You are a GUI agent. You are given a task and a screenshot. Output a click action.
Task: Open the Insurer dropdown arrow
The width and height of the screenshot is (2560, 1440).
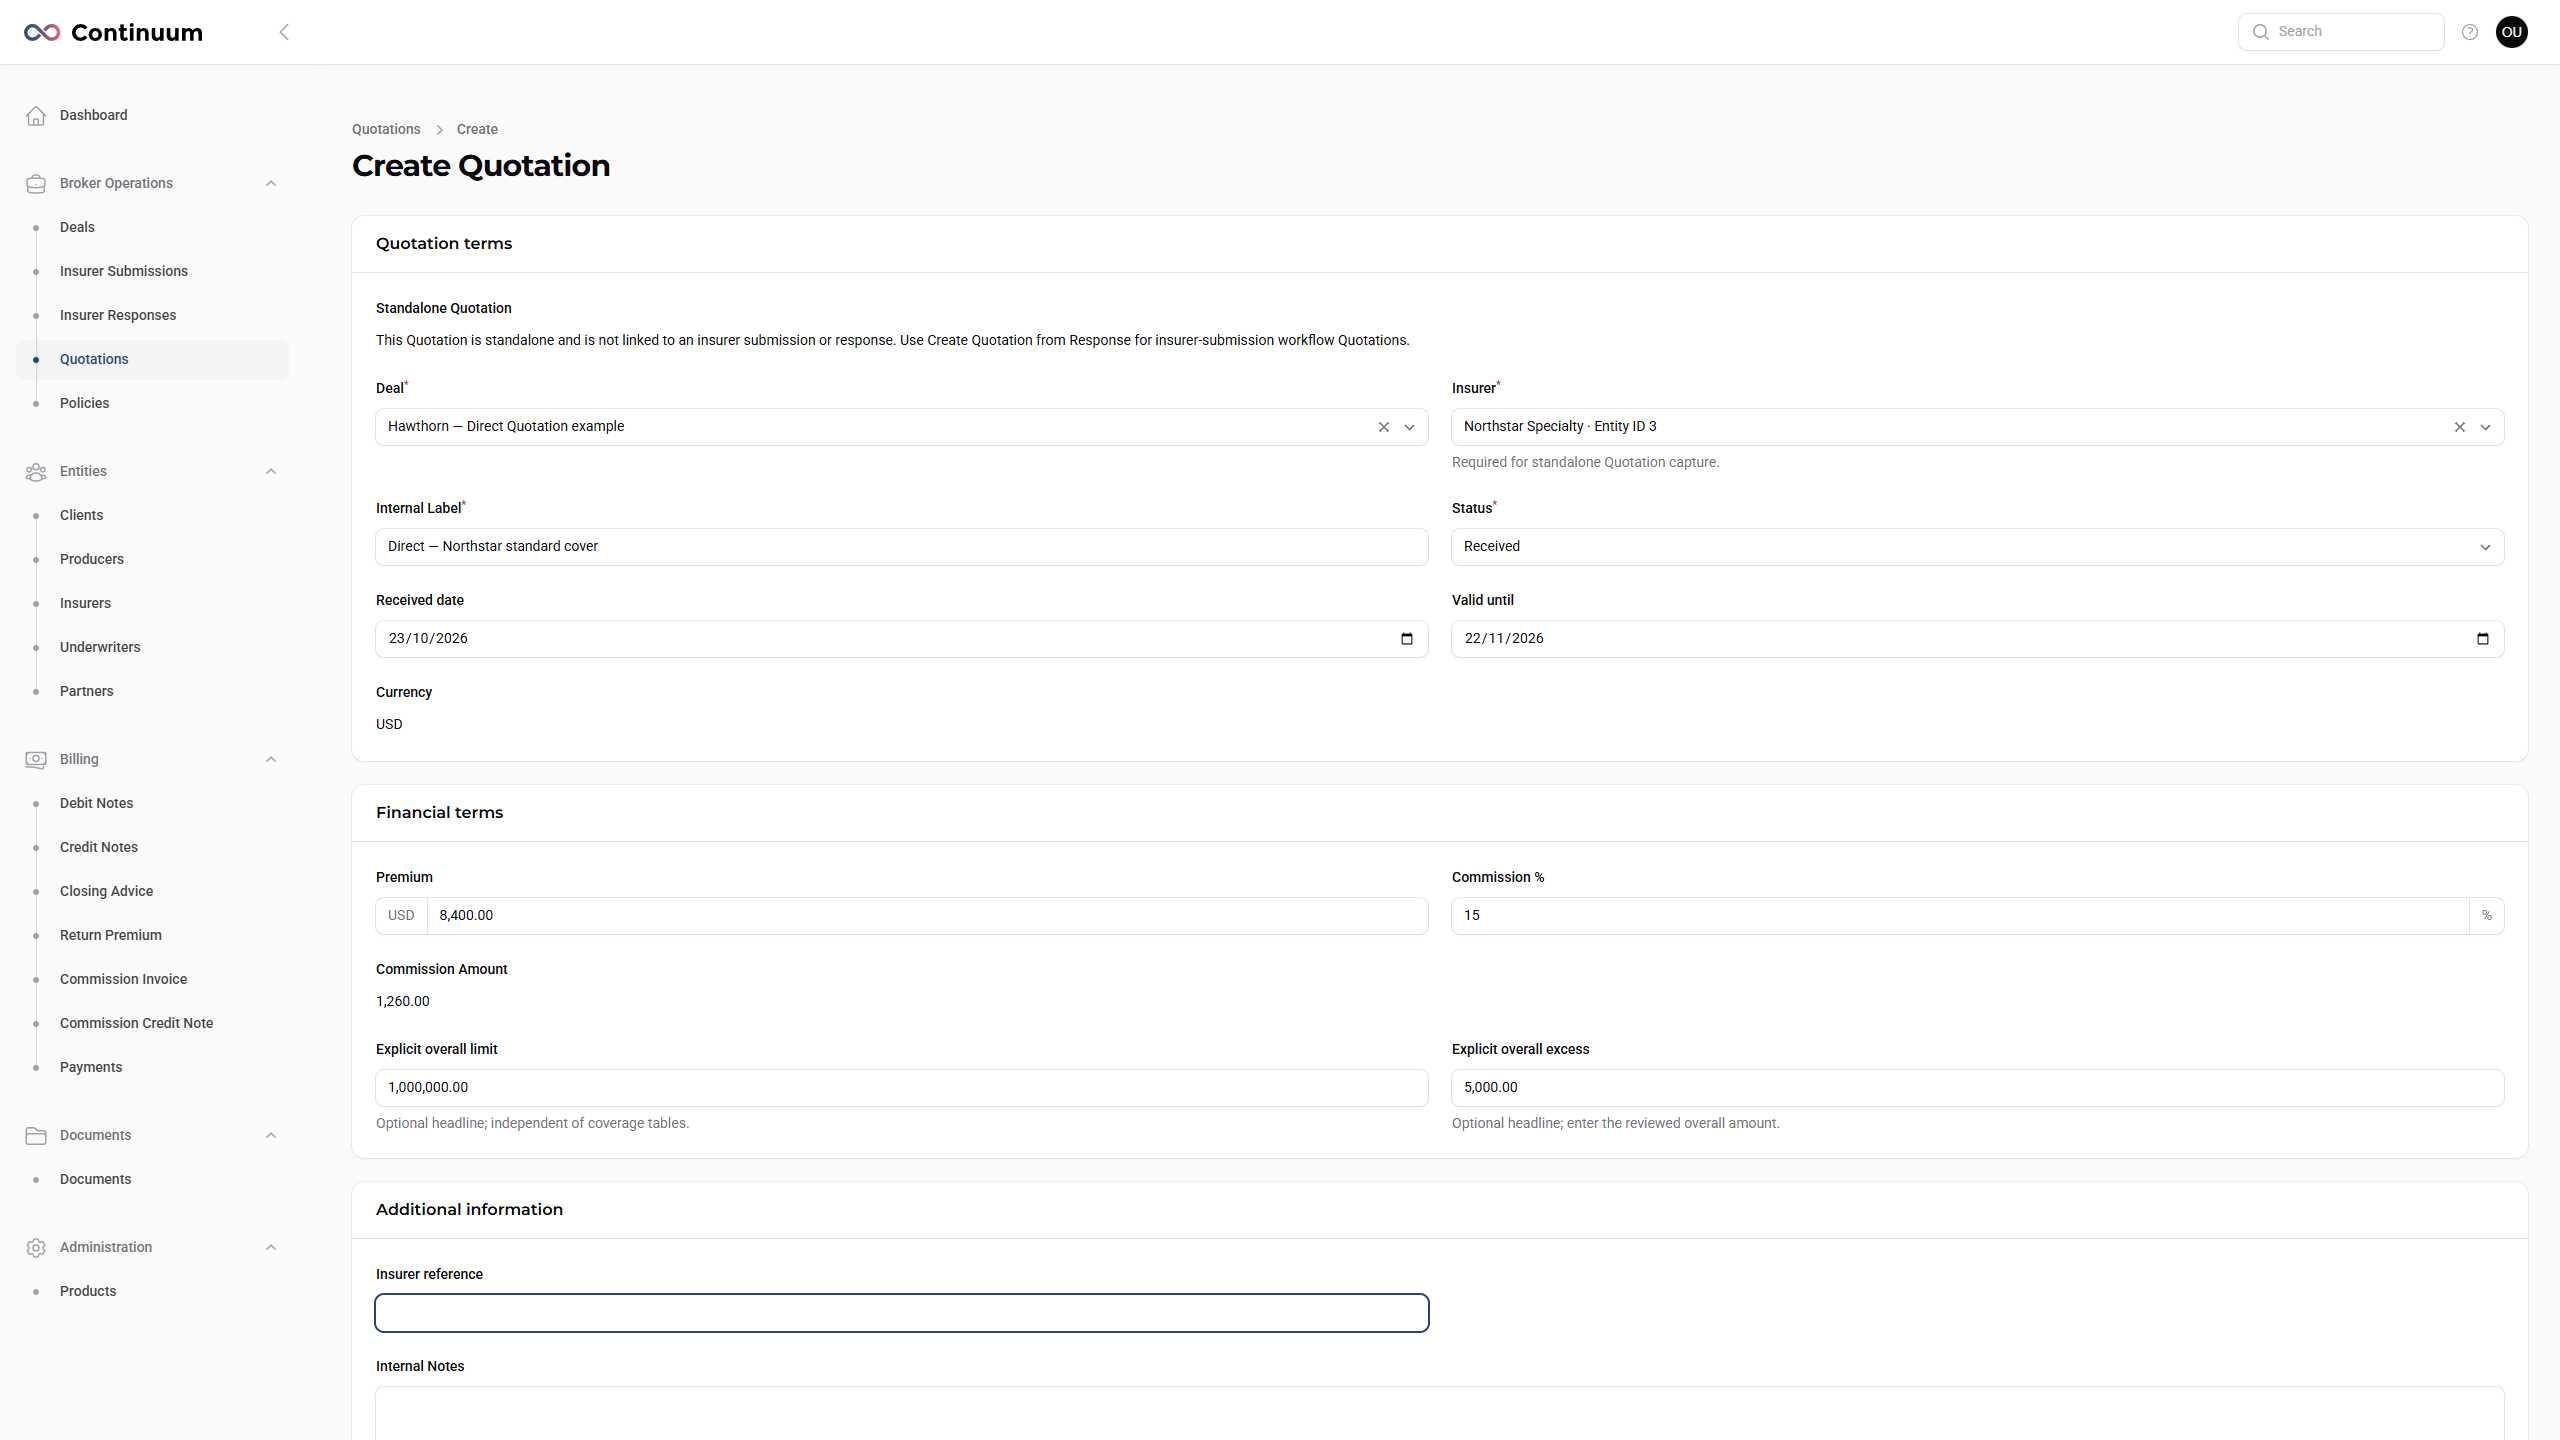coord(2486,427)
